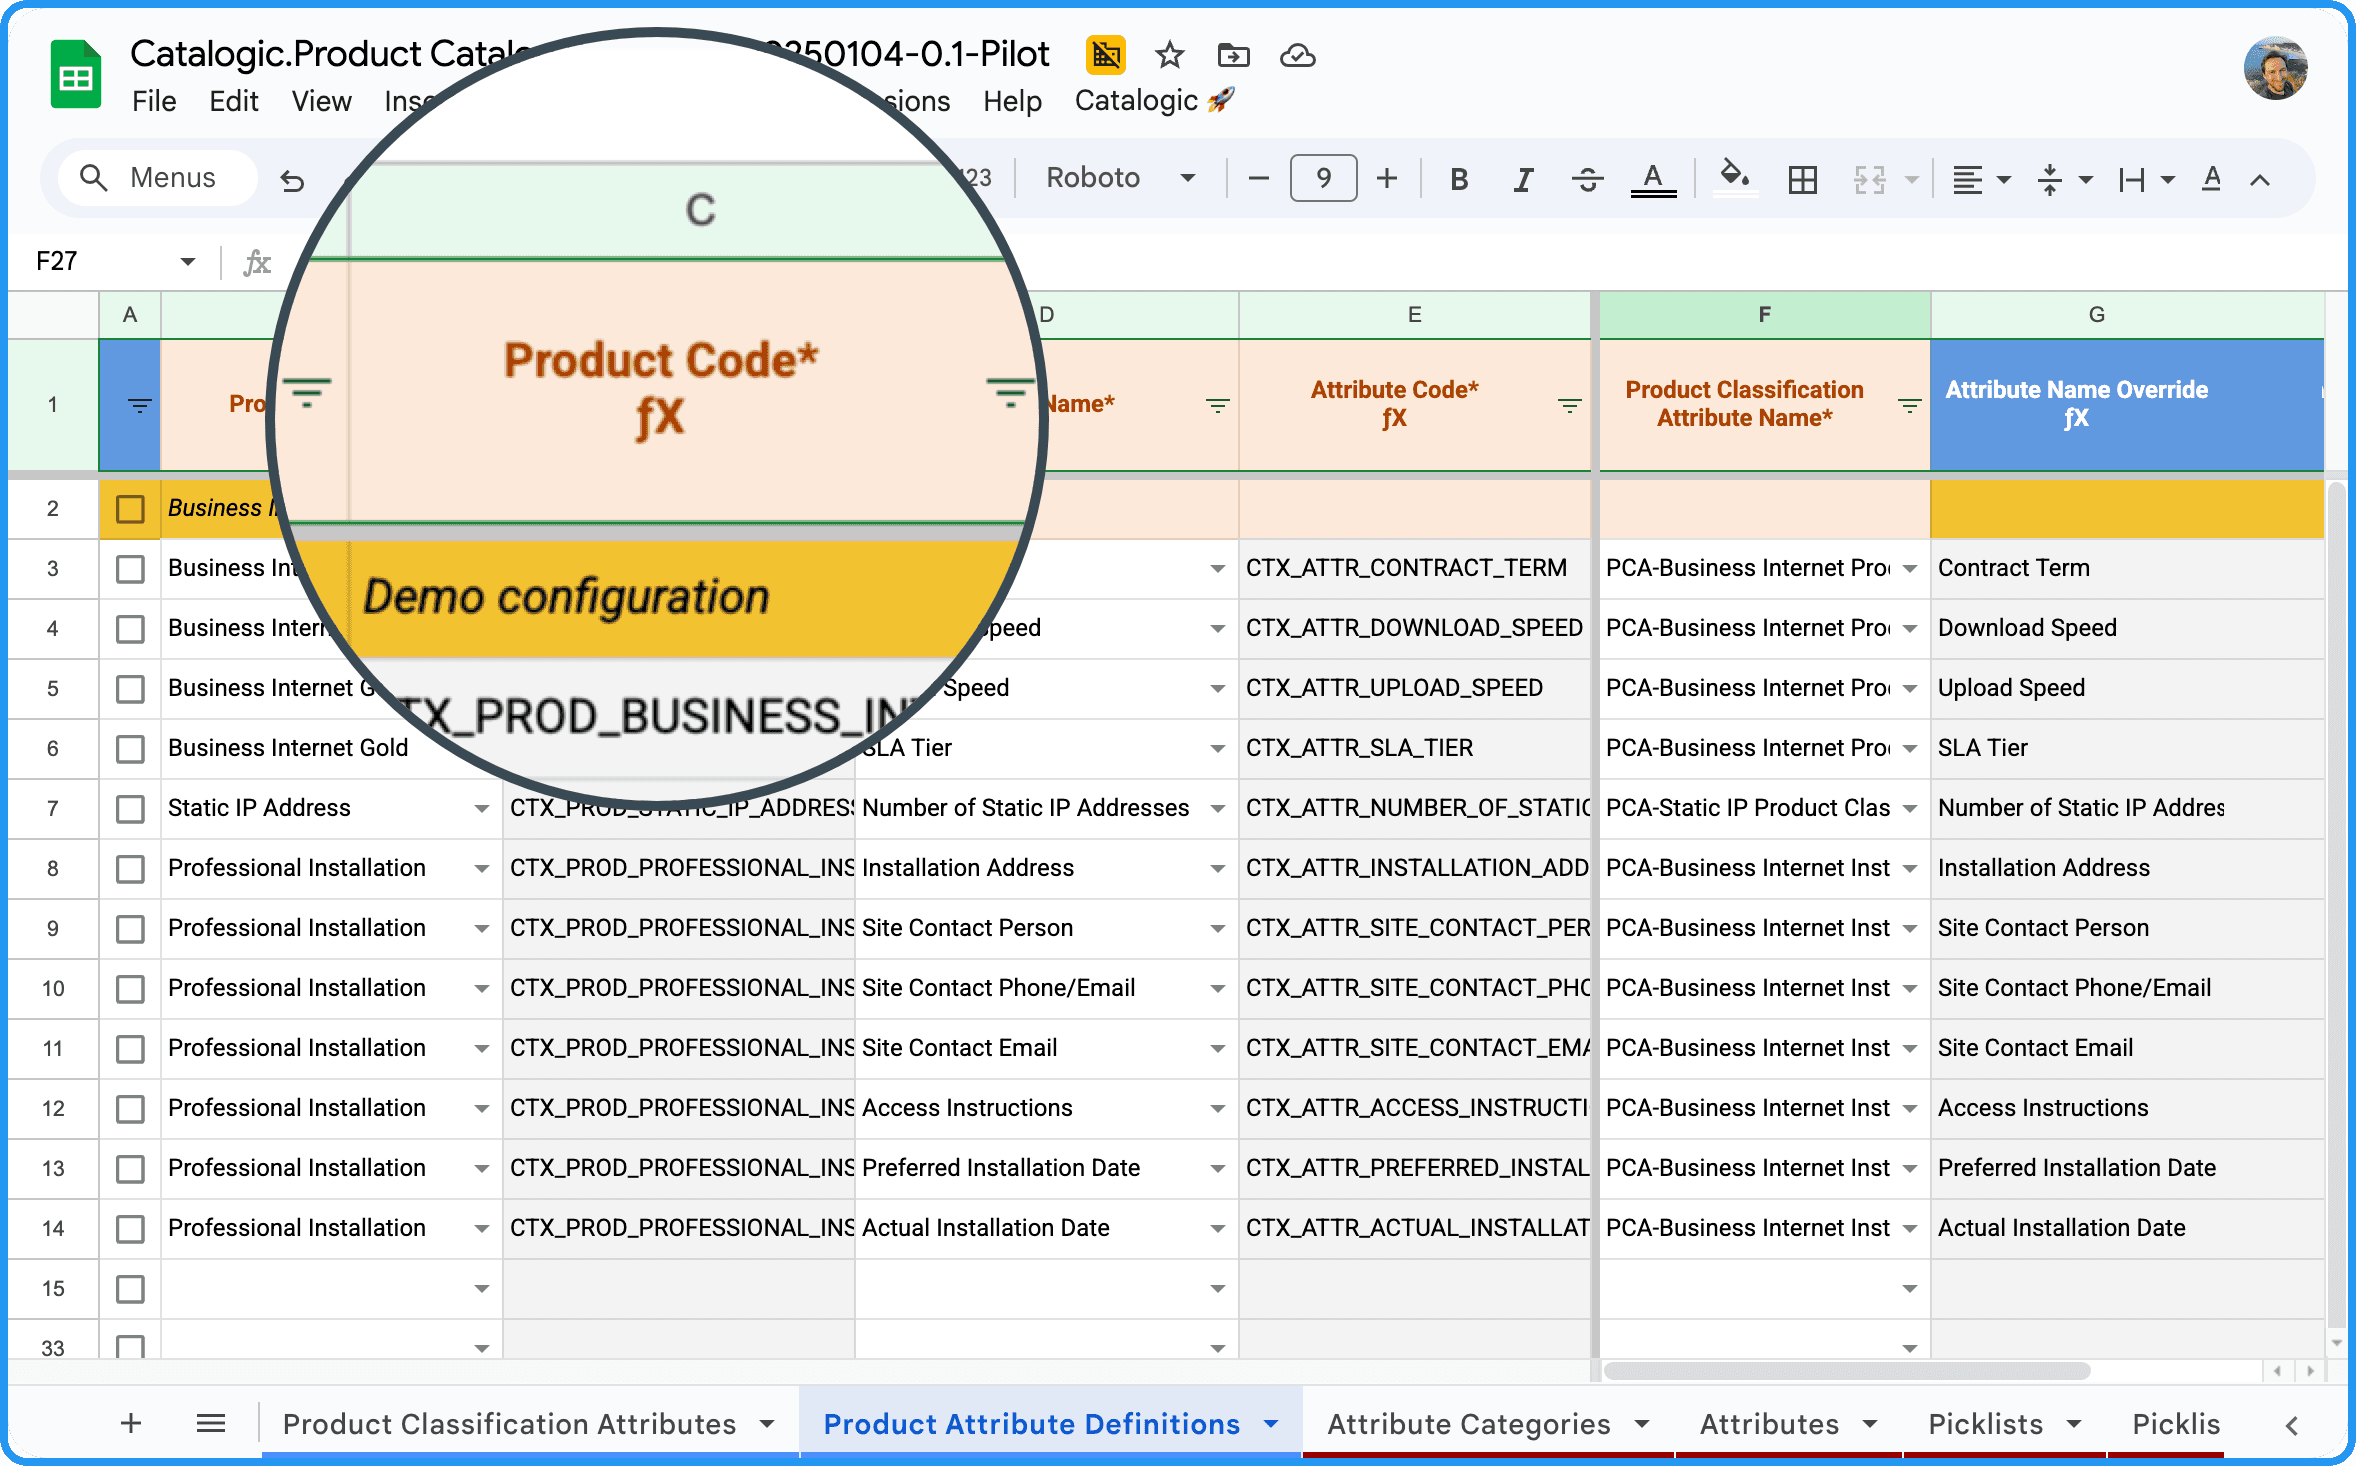Viewport: 2356px width, 1466px height.
Task: Expand the F27 name box dropdown
Action: tap(187, 262)
